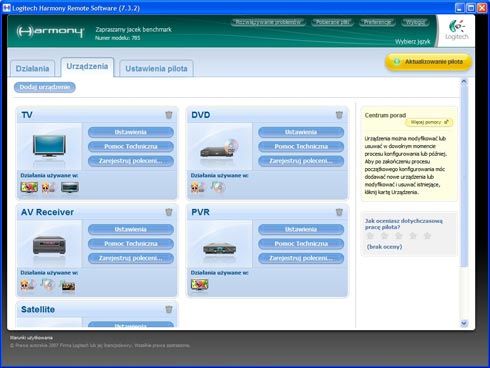Delete the DVD device with its trash icon

[339, 115]
